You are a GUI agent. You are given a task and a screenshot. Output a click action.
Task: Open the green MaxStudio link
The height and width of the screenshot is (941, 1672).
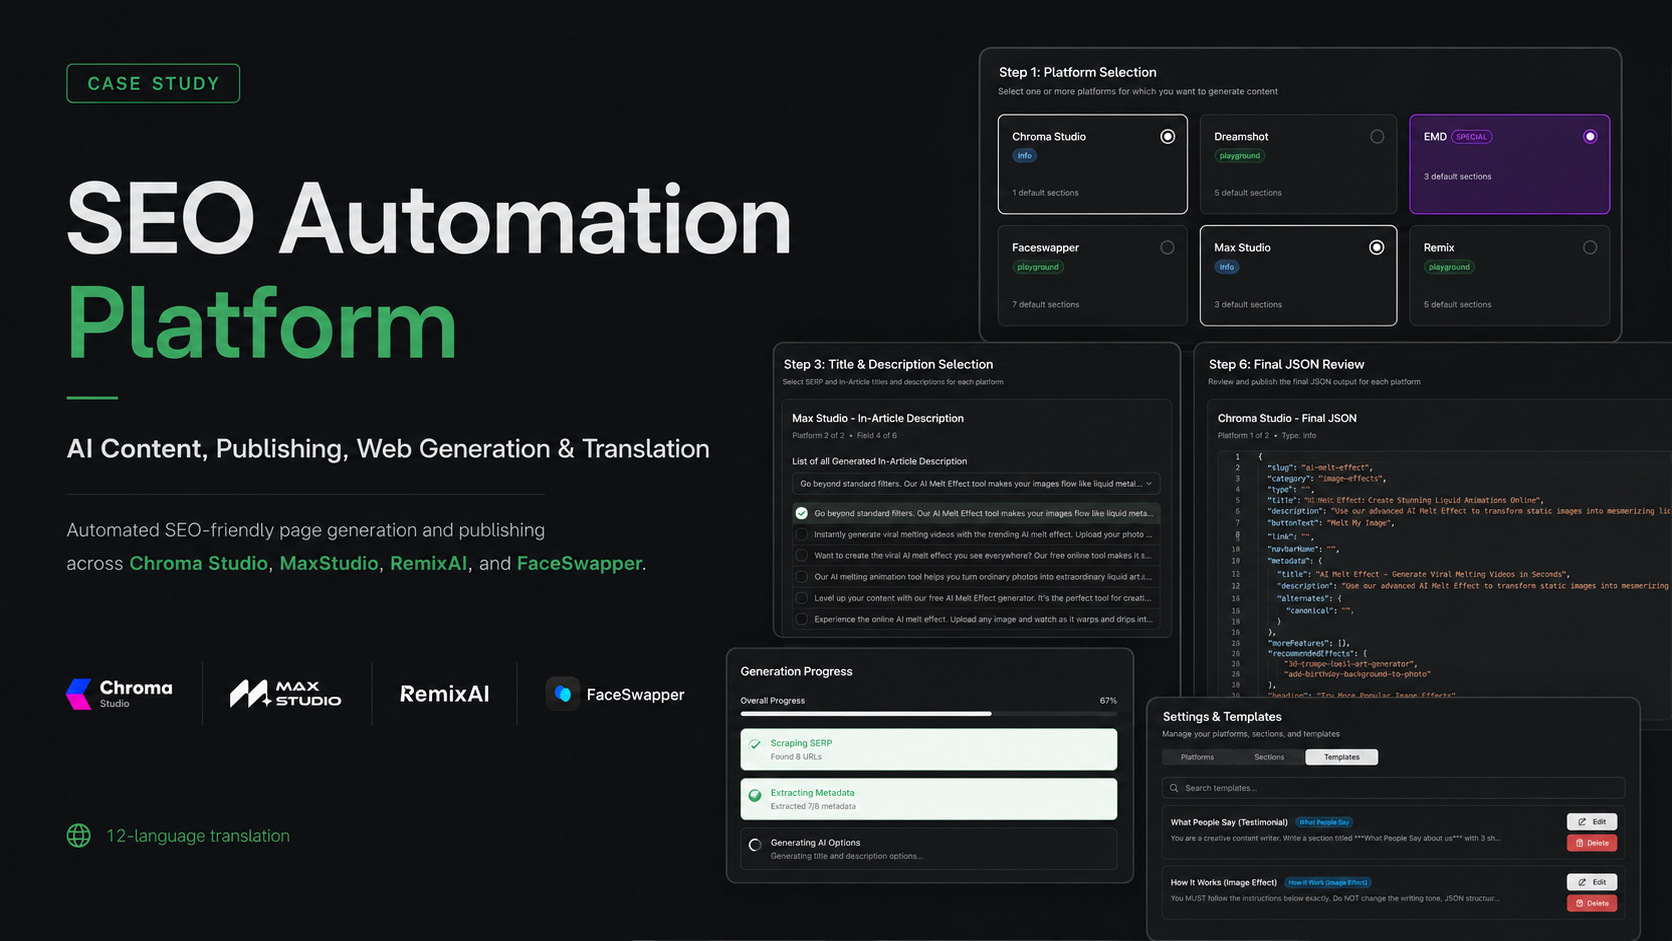point(329,563)
